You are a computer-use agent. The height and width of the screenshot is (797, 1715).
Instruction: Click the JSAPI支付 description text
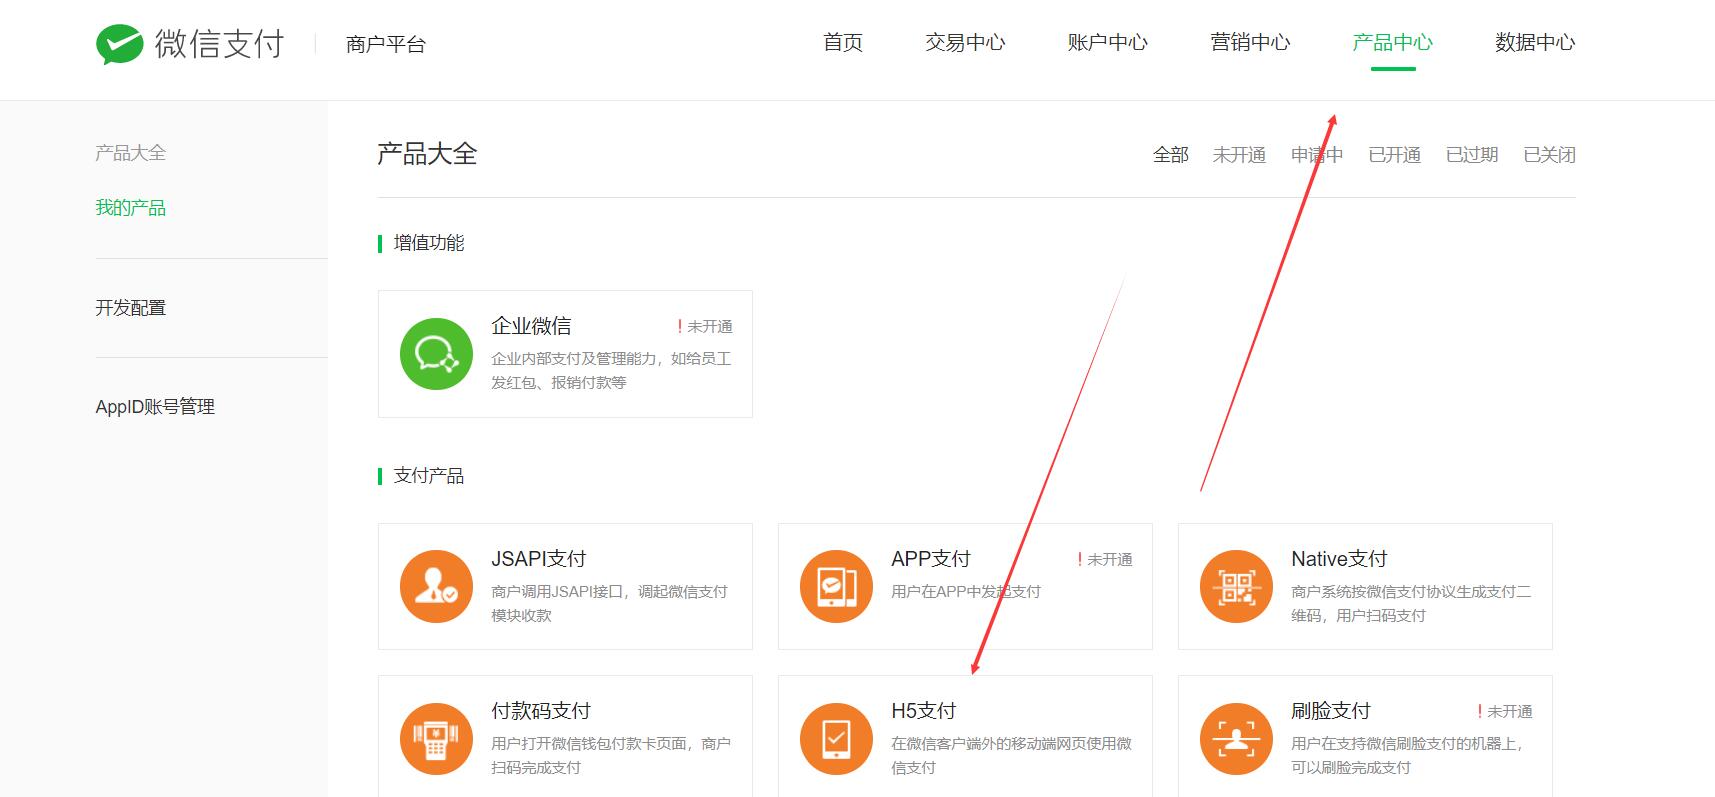coord(609,604)
